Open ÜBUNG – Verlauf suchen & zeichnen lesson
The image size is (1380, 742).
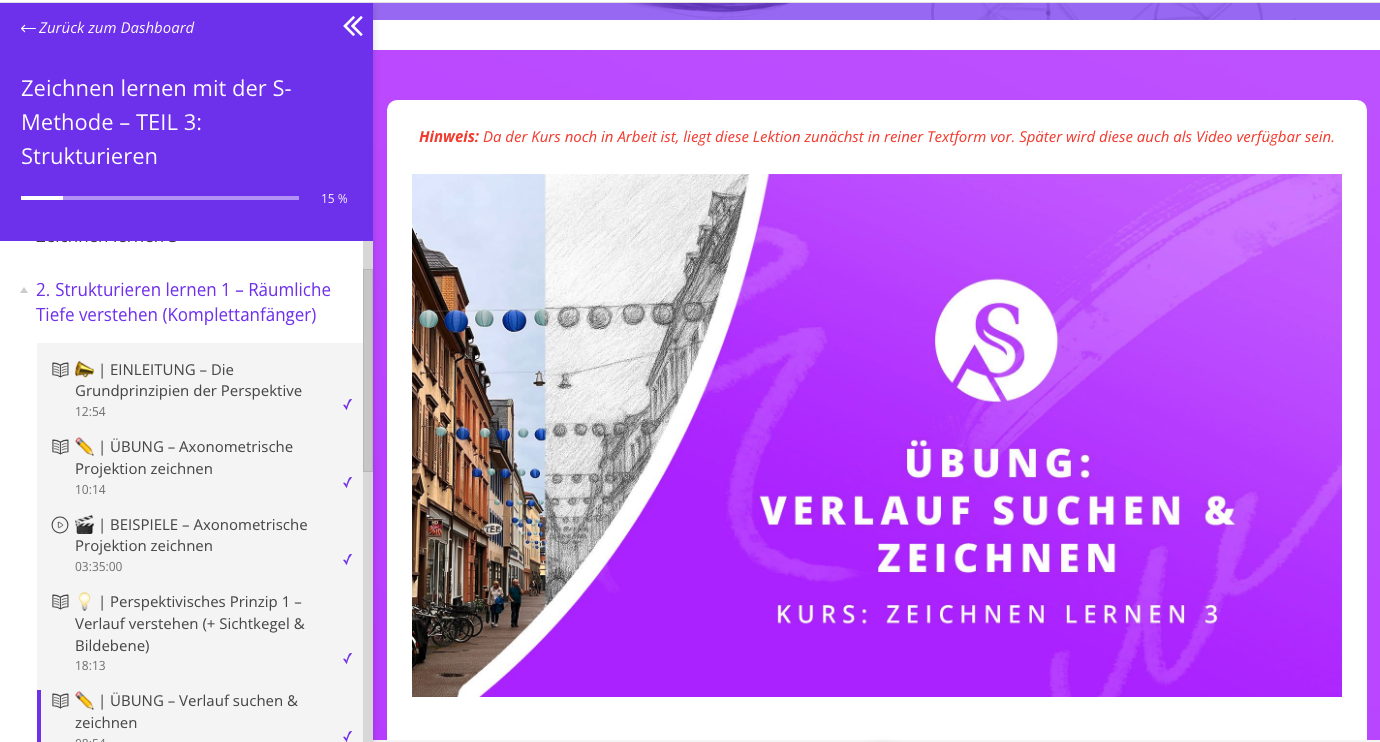pos(186,711)
